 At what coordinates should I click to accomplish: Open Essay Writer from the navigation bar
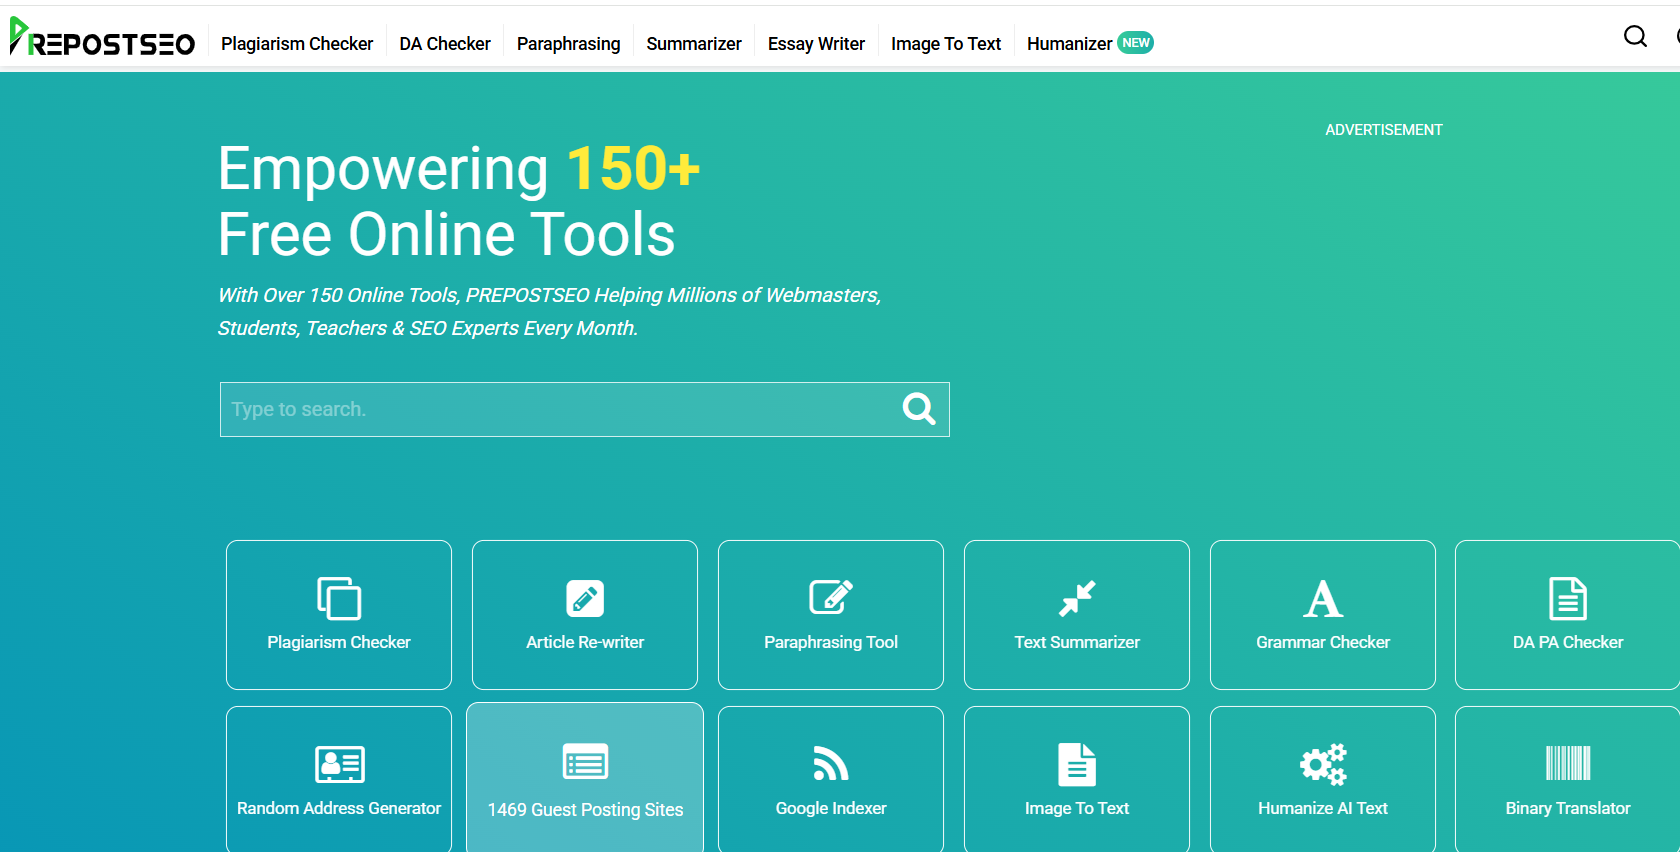click(816, 44)
